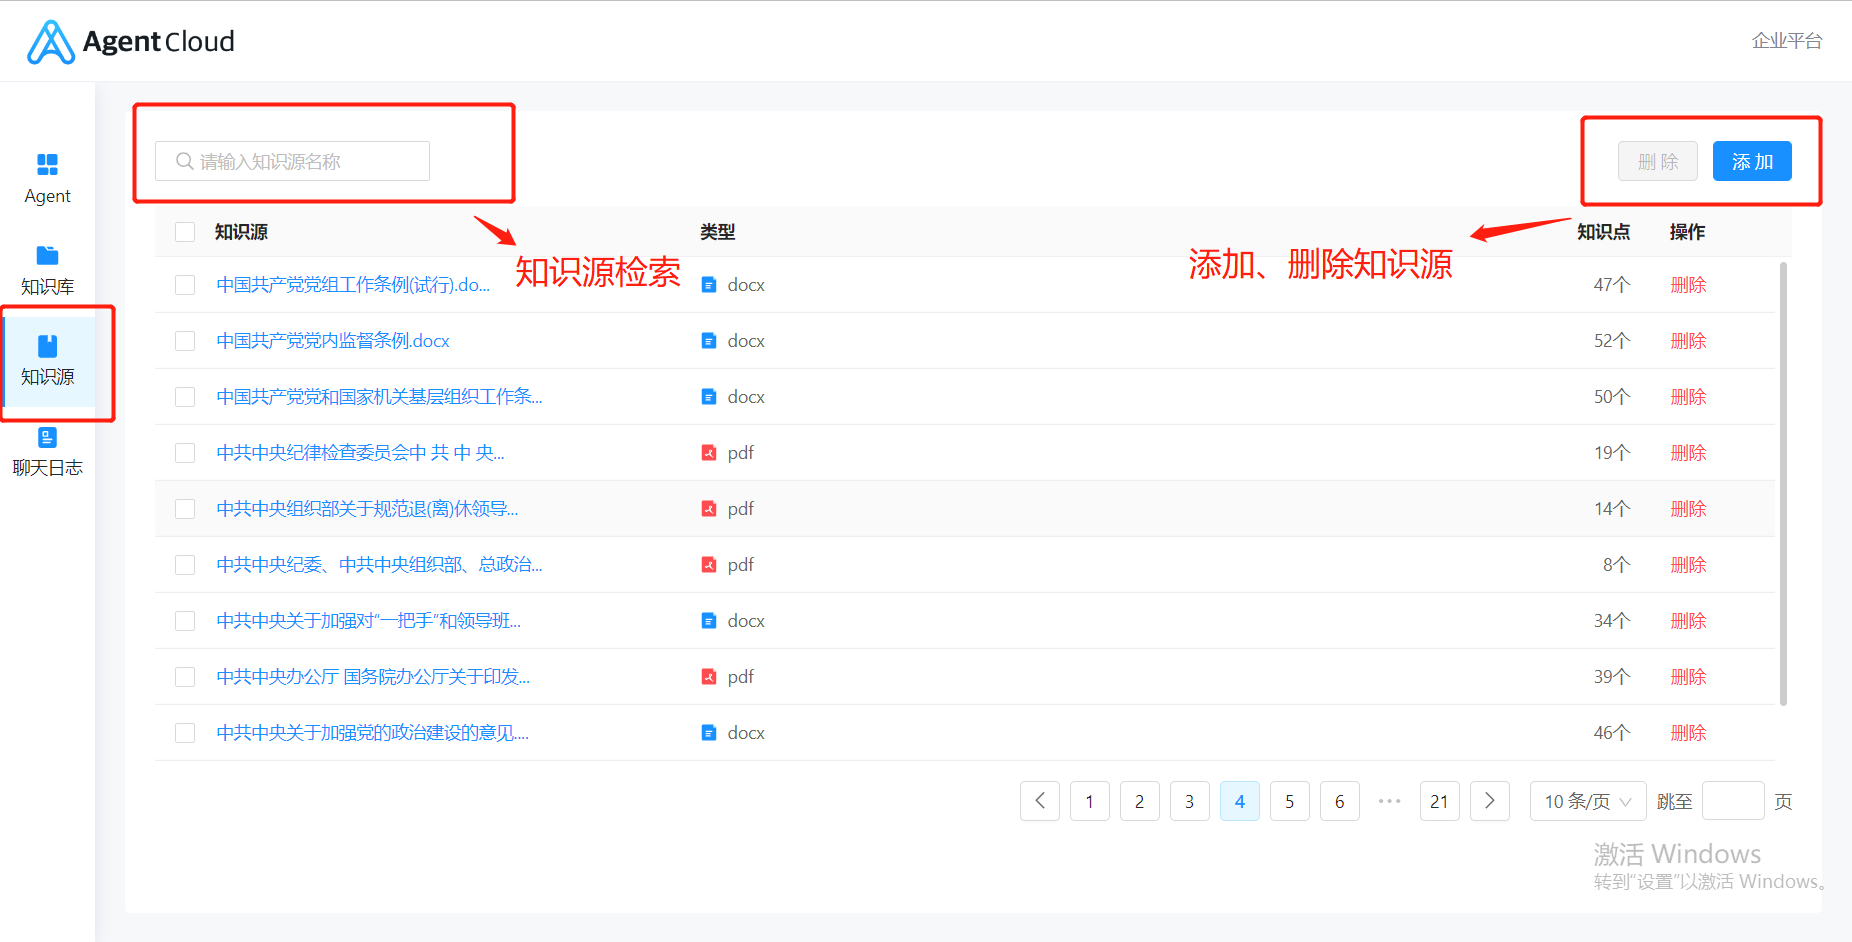Check the 中共中央纪律检查委员会 row checkbox

tap(185, 453)
